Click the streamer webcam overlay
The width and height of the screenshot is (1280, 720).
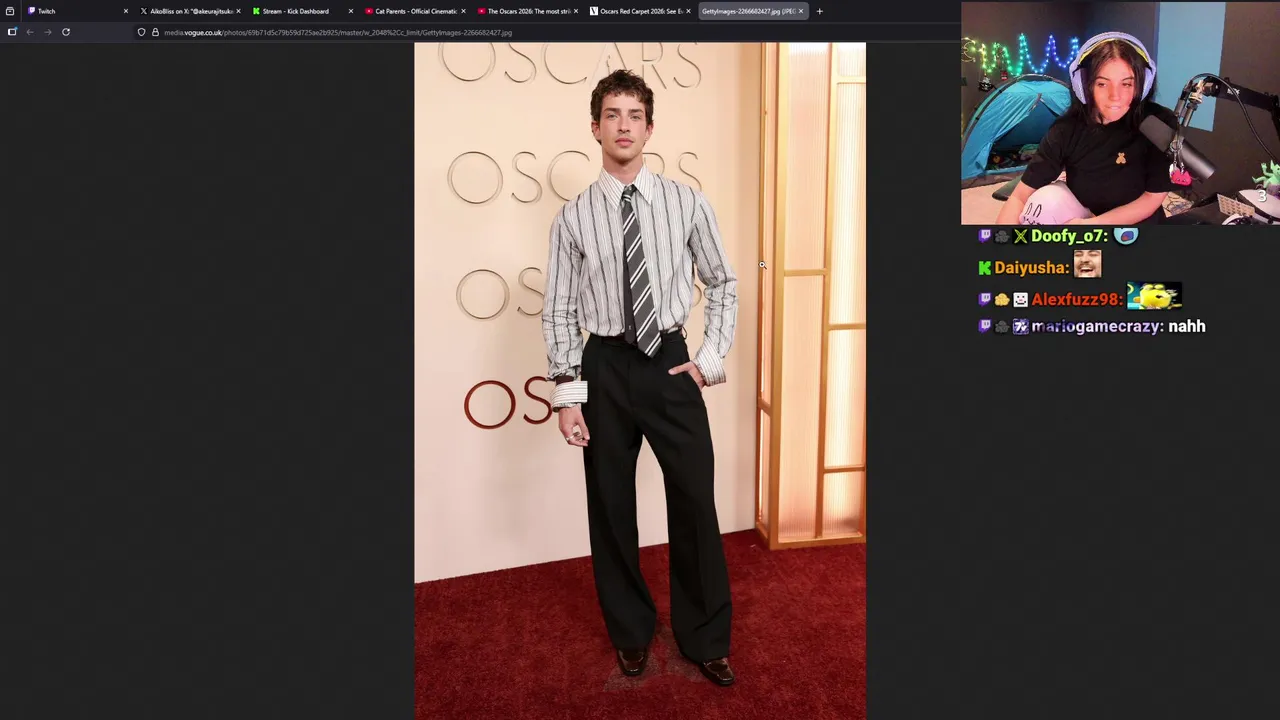[x=1120, y=113]
